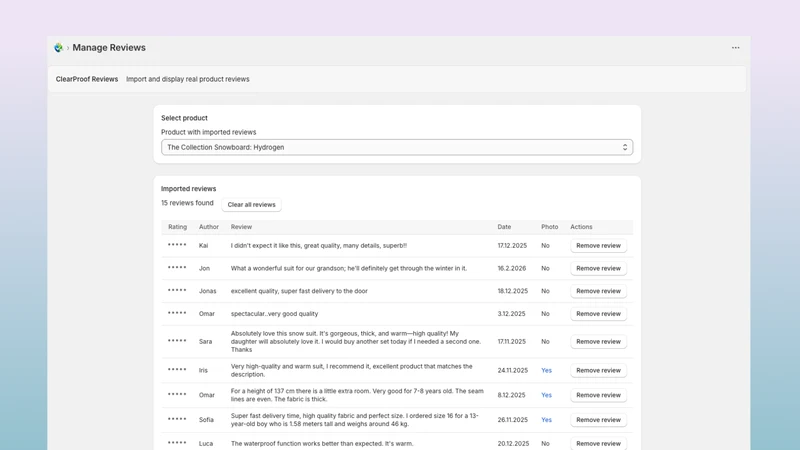This screenshot has height=450, width=800.
Task: Click the date 26.11.2025 in Sofia's row
Action: [x=513, y=420]
